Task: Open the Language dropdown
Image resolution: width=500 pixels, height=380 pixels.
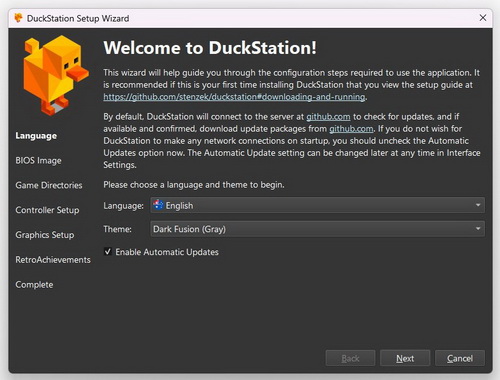Action: (317, 205)
